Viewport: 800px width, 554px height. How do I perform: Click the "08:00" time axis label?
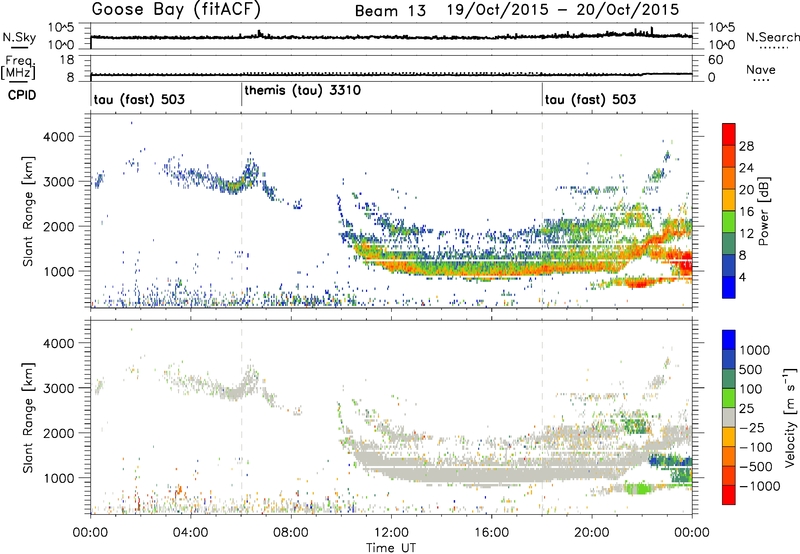[291, 533]
